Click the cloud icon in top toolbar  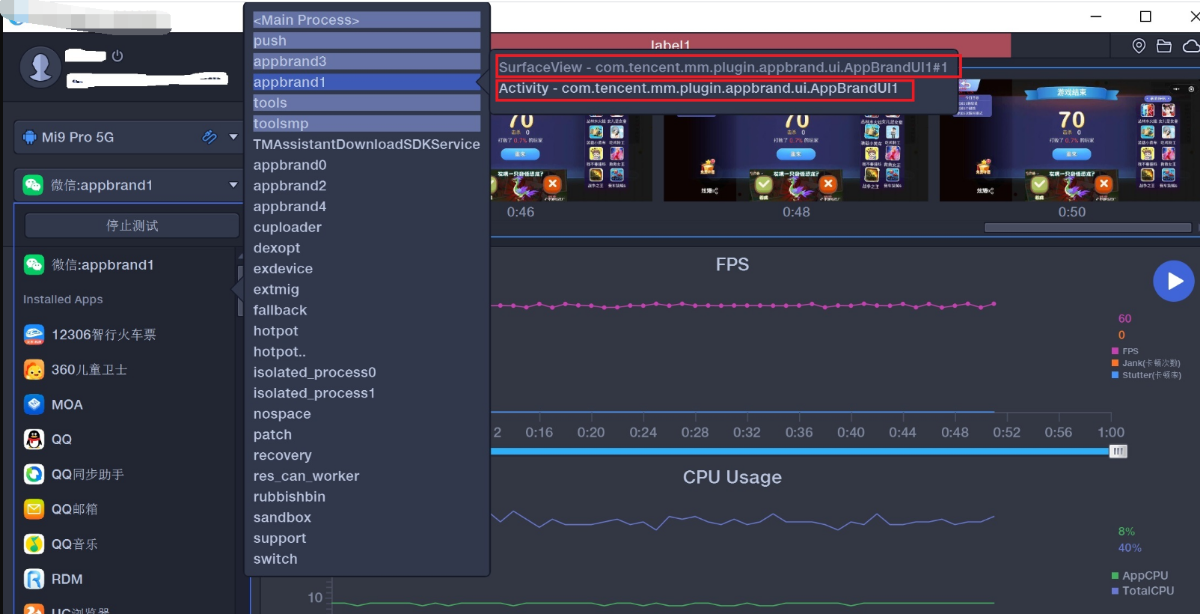pyautogui.click(x=1190, y=46)
